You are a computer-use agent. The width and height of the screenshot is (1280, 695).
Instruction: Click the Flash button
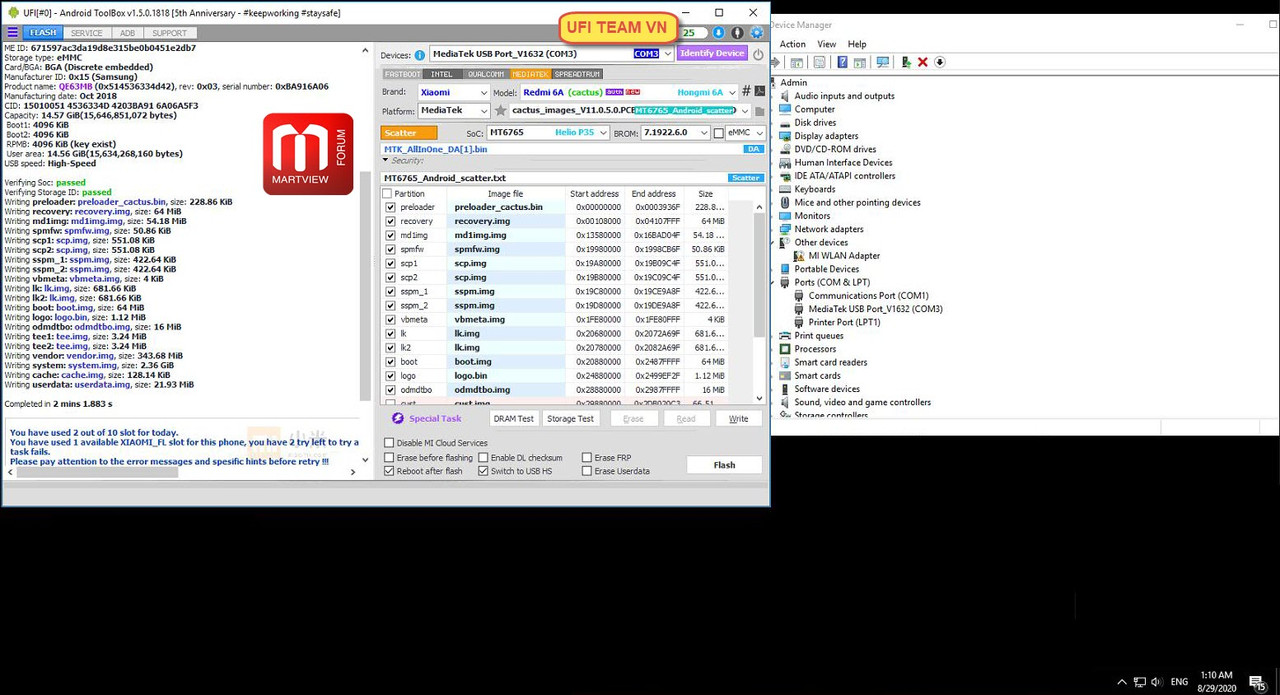(x=724, y=465)
